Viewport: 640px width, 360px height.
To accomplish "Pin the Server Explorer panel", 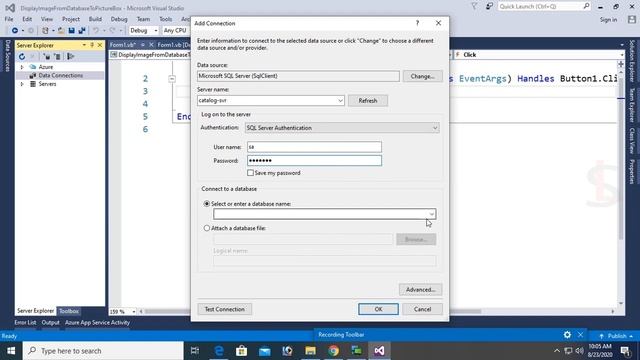I will (x=92, y=45).
